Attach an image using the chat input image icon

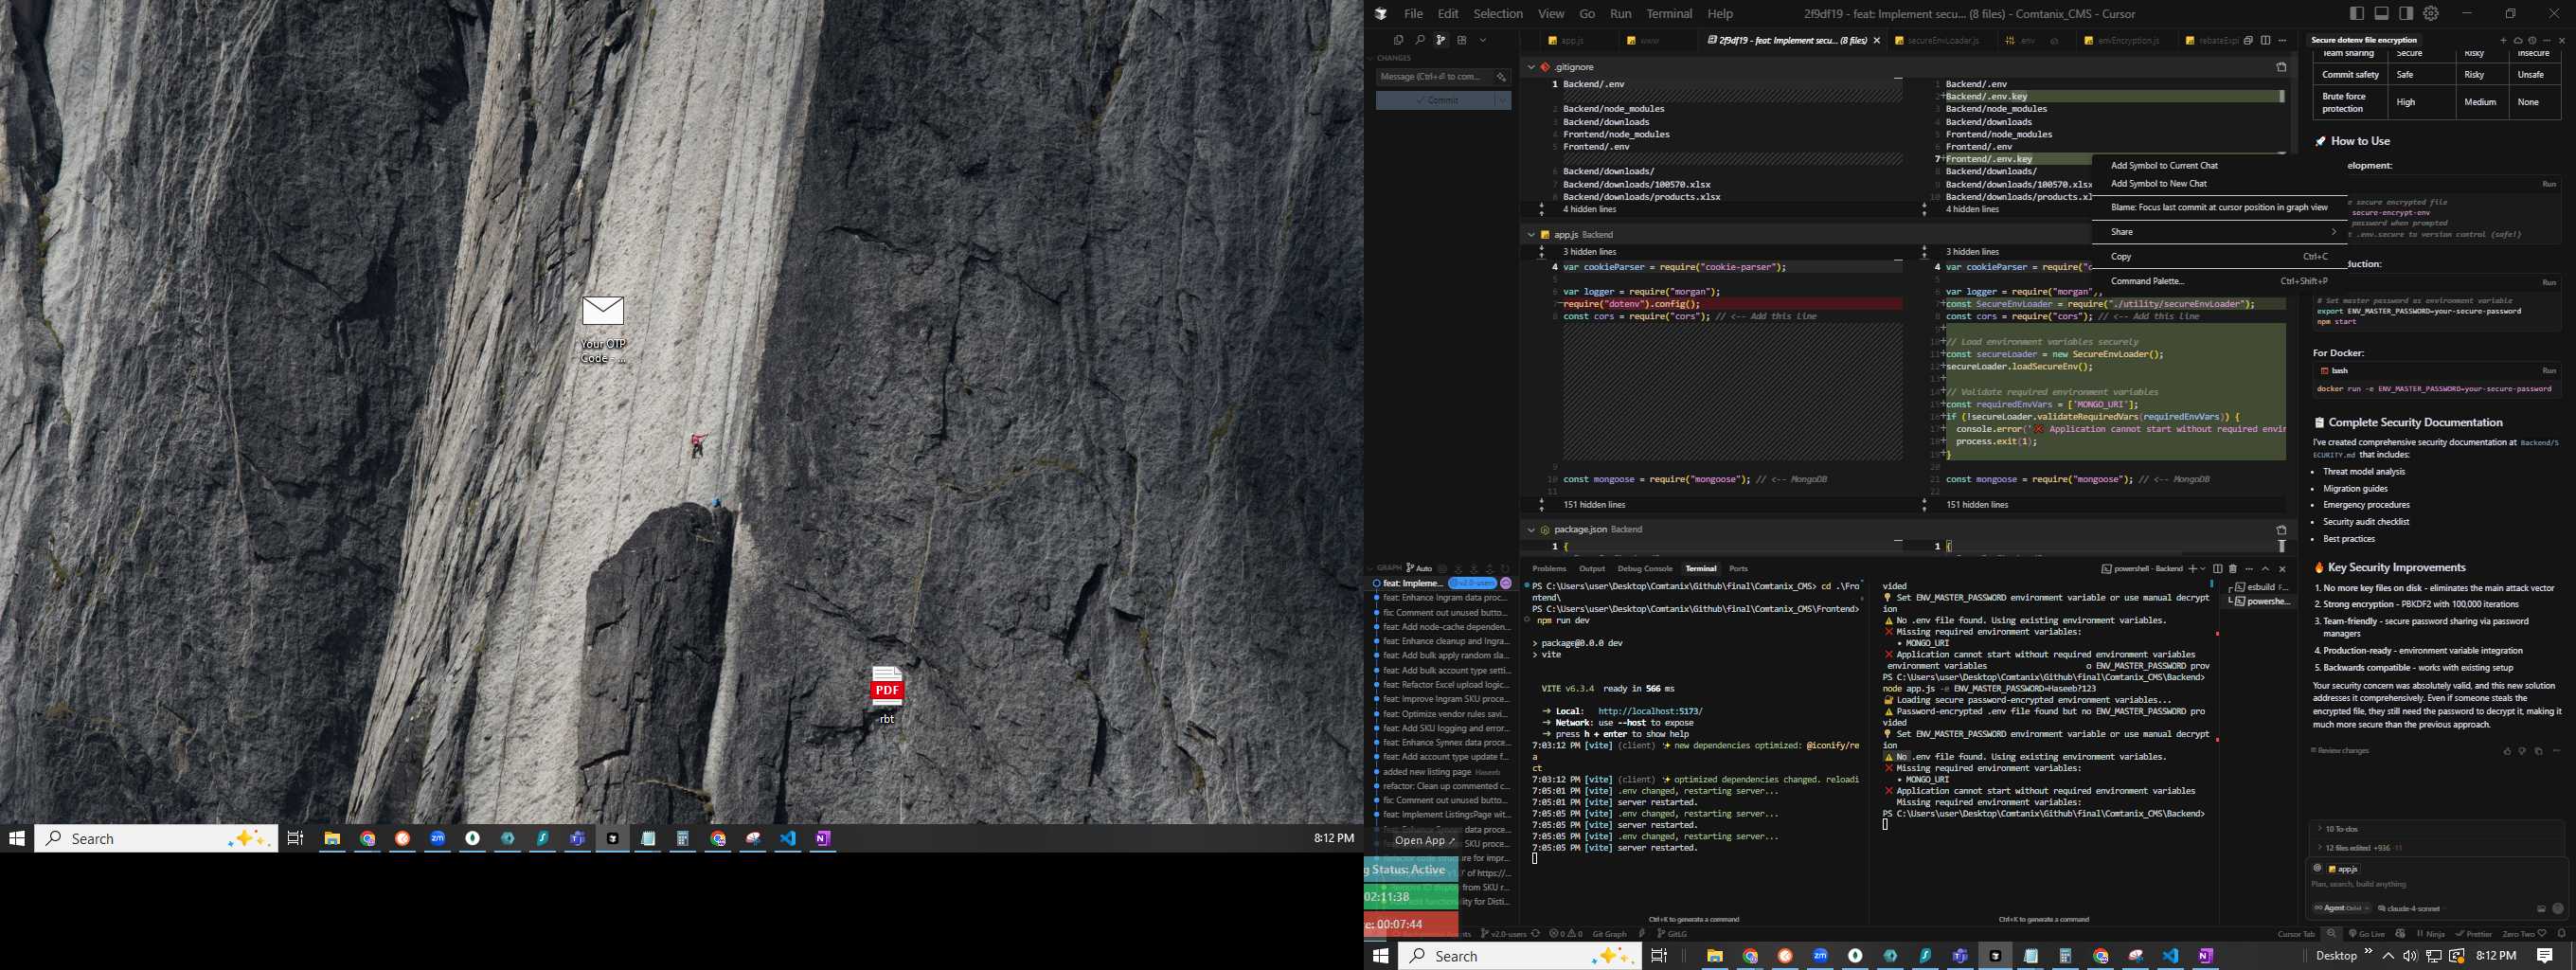coord(2541,909)
